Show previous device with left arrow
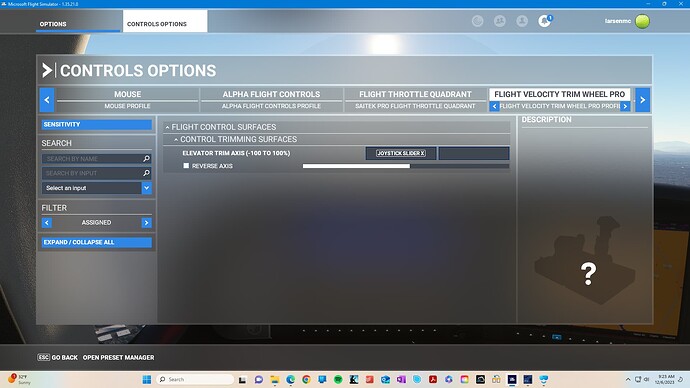Screen dimensions: 690x388 click(47, 100)
